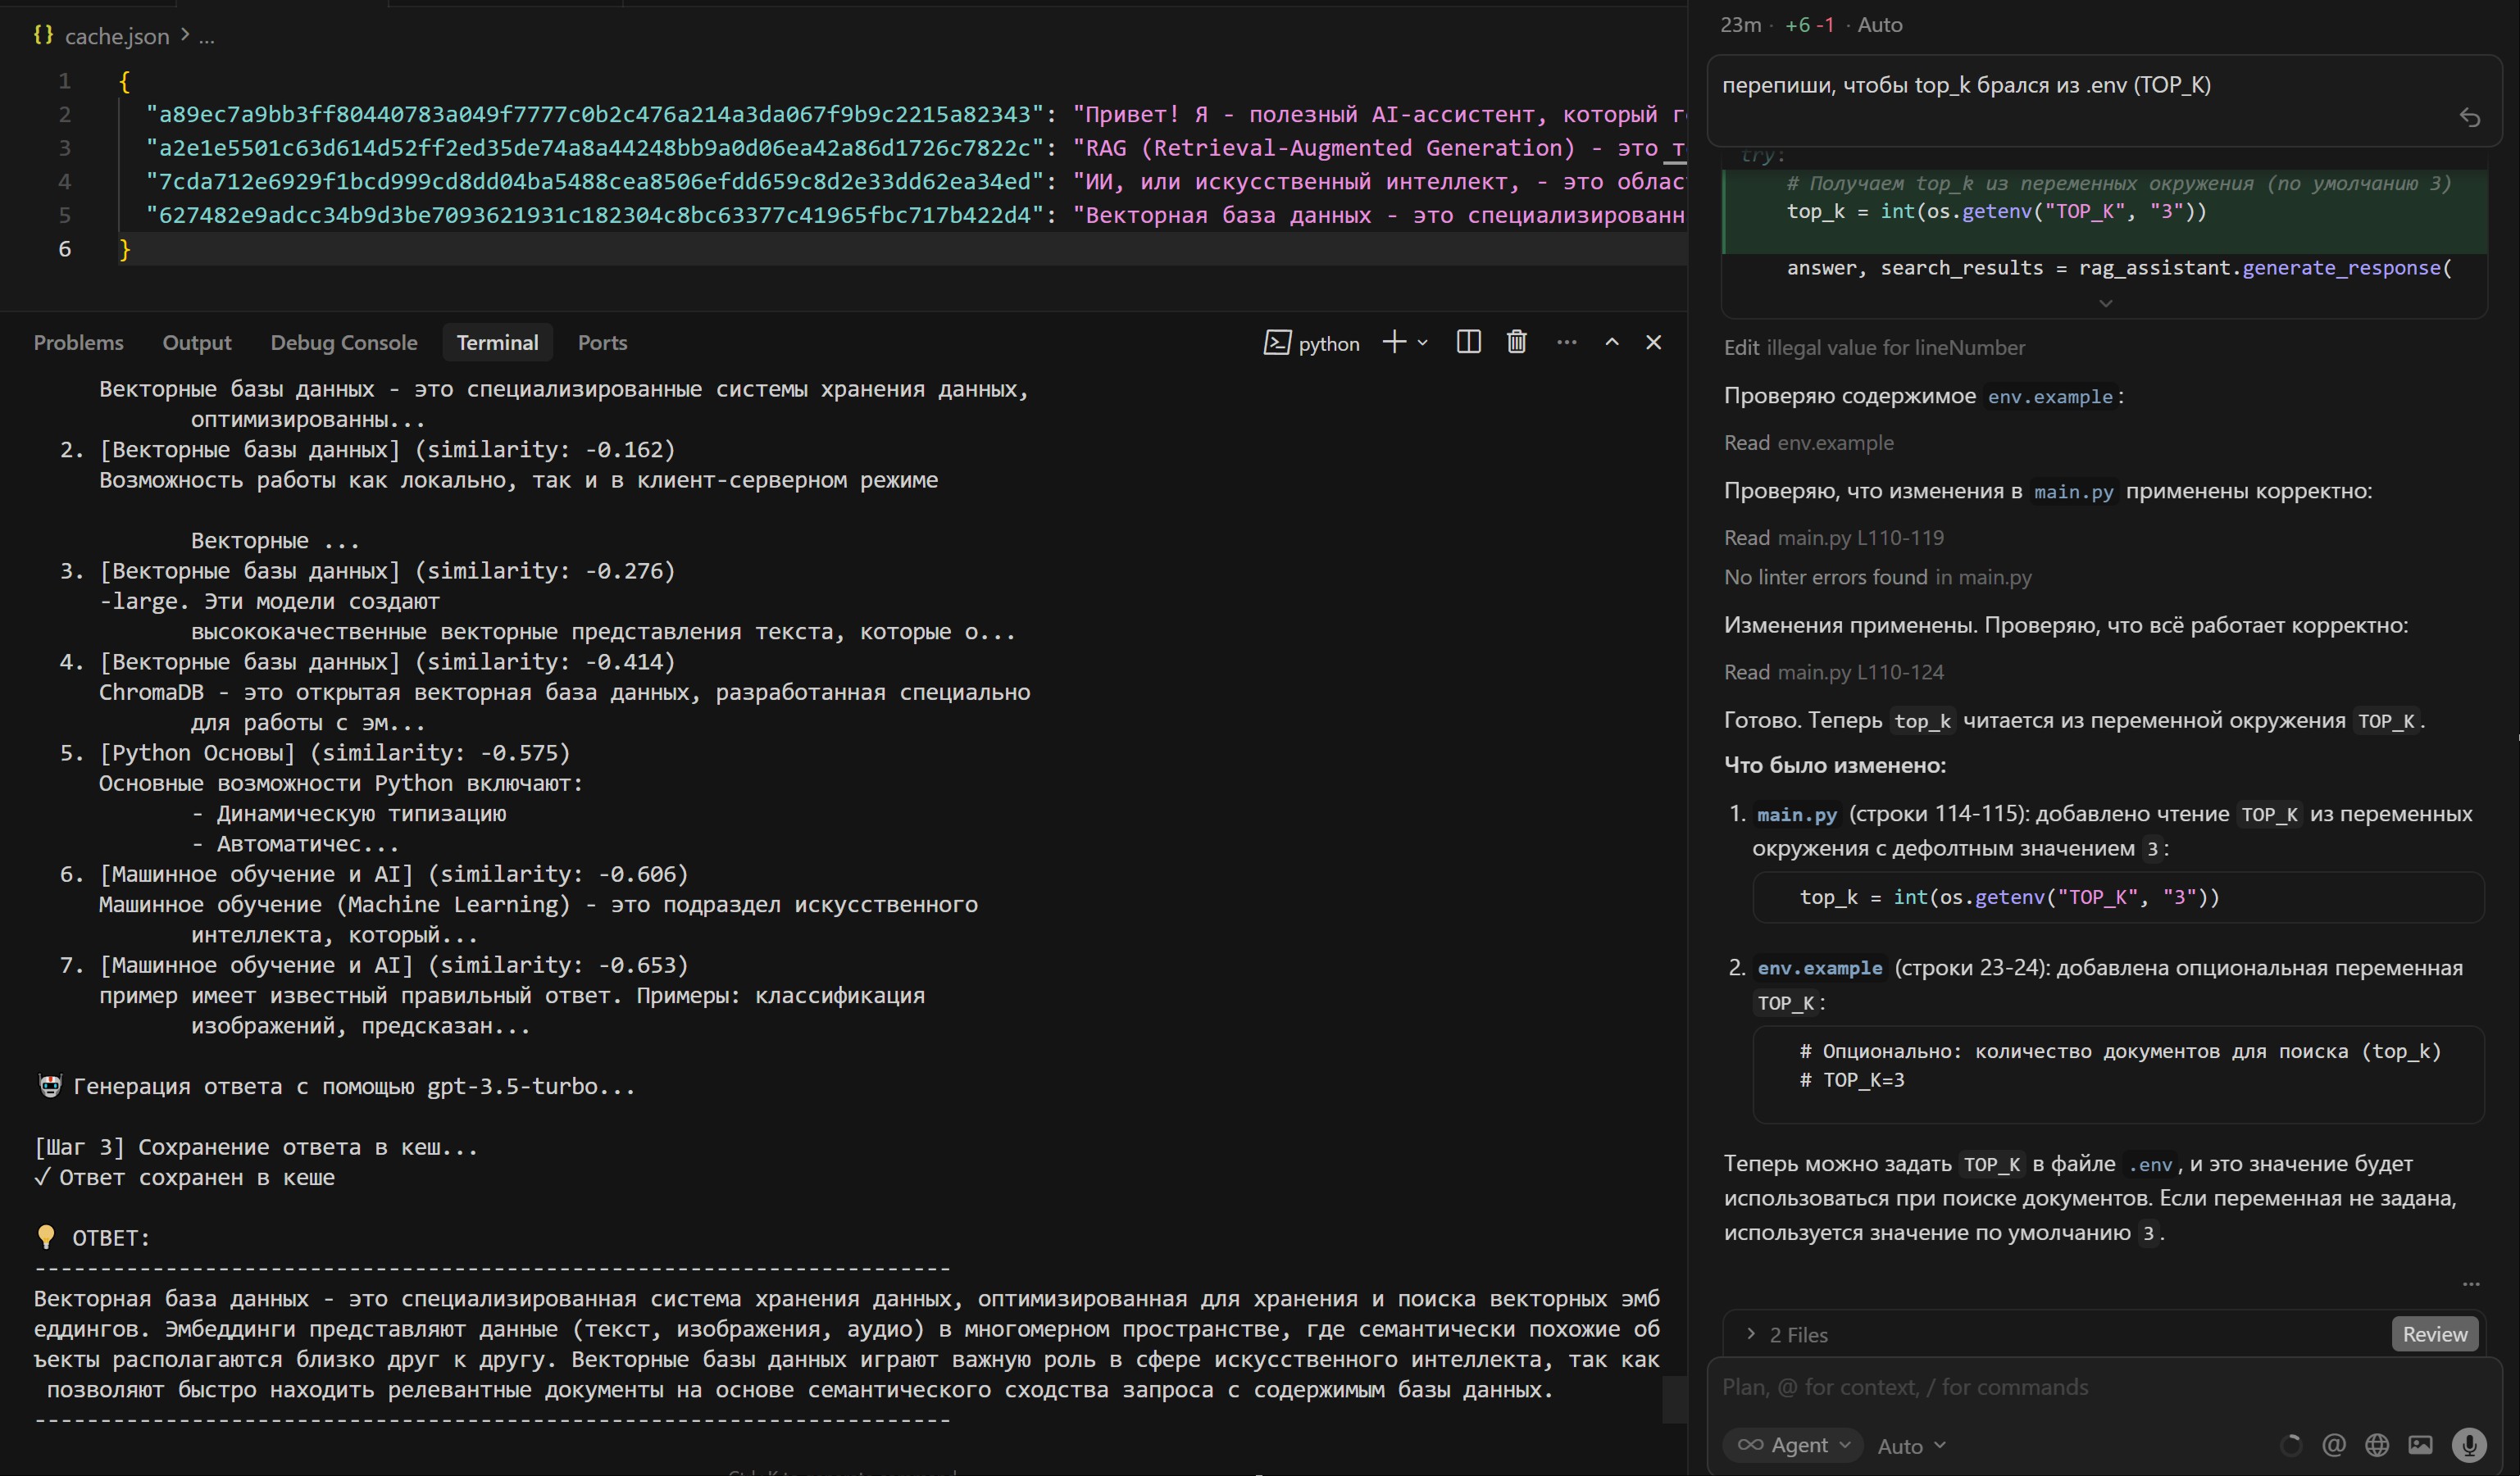
Task: Open the Debug Console tab
Action: click(343, 342)
